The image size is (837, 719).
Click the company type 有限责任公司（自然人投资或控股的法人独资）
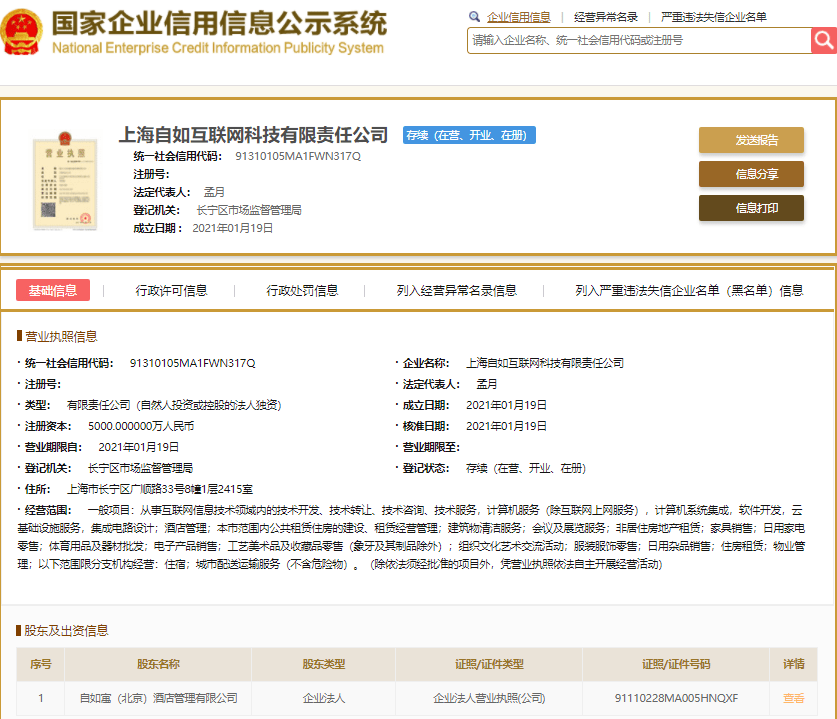coord(174,405)
